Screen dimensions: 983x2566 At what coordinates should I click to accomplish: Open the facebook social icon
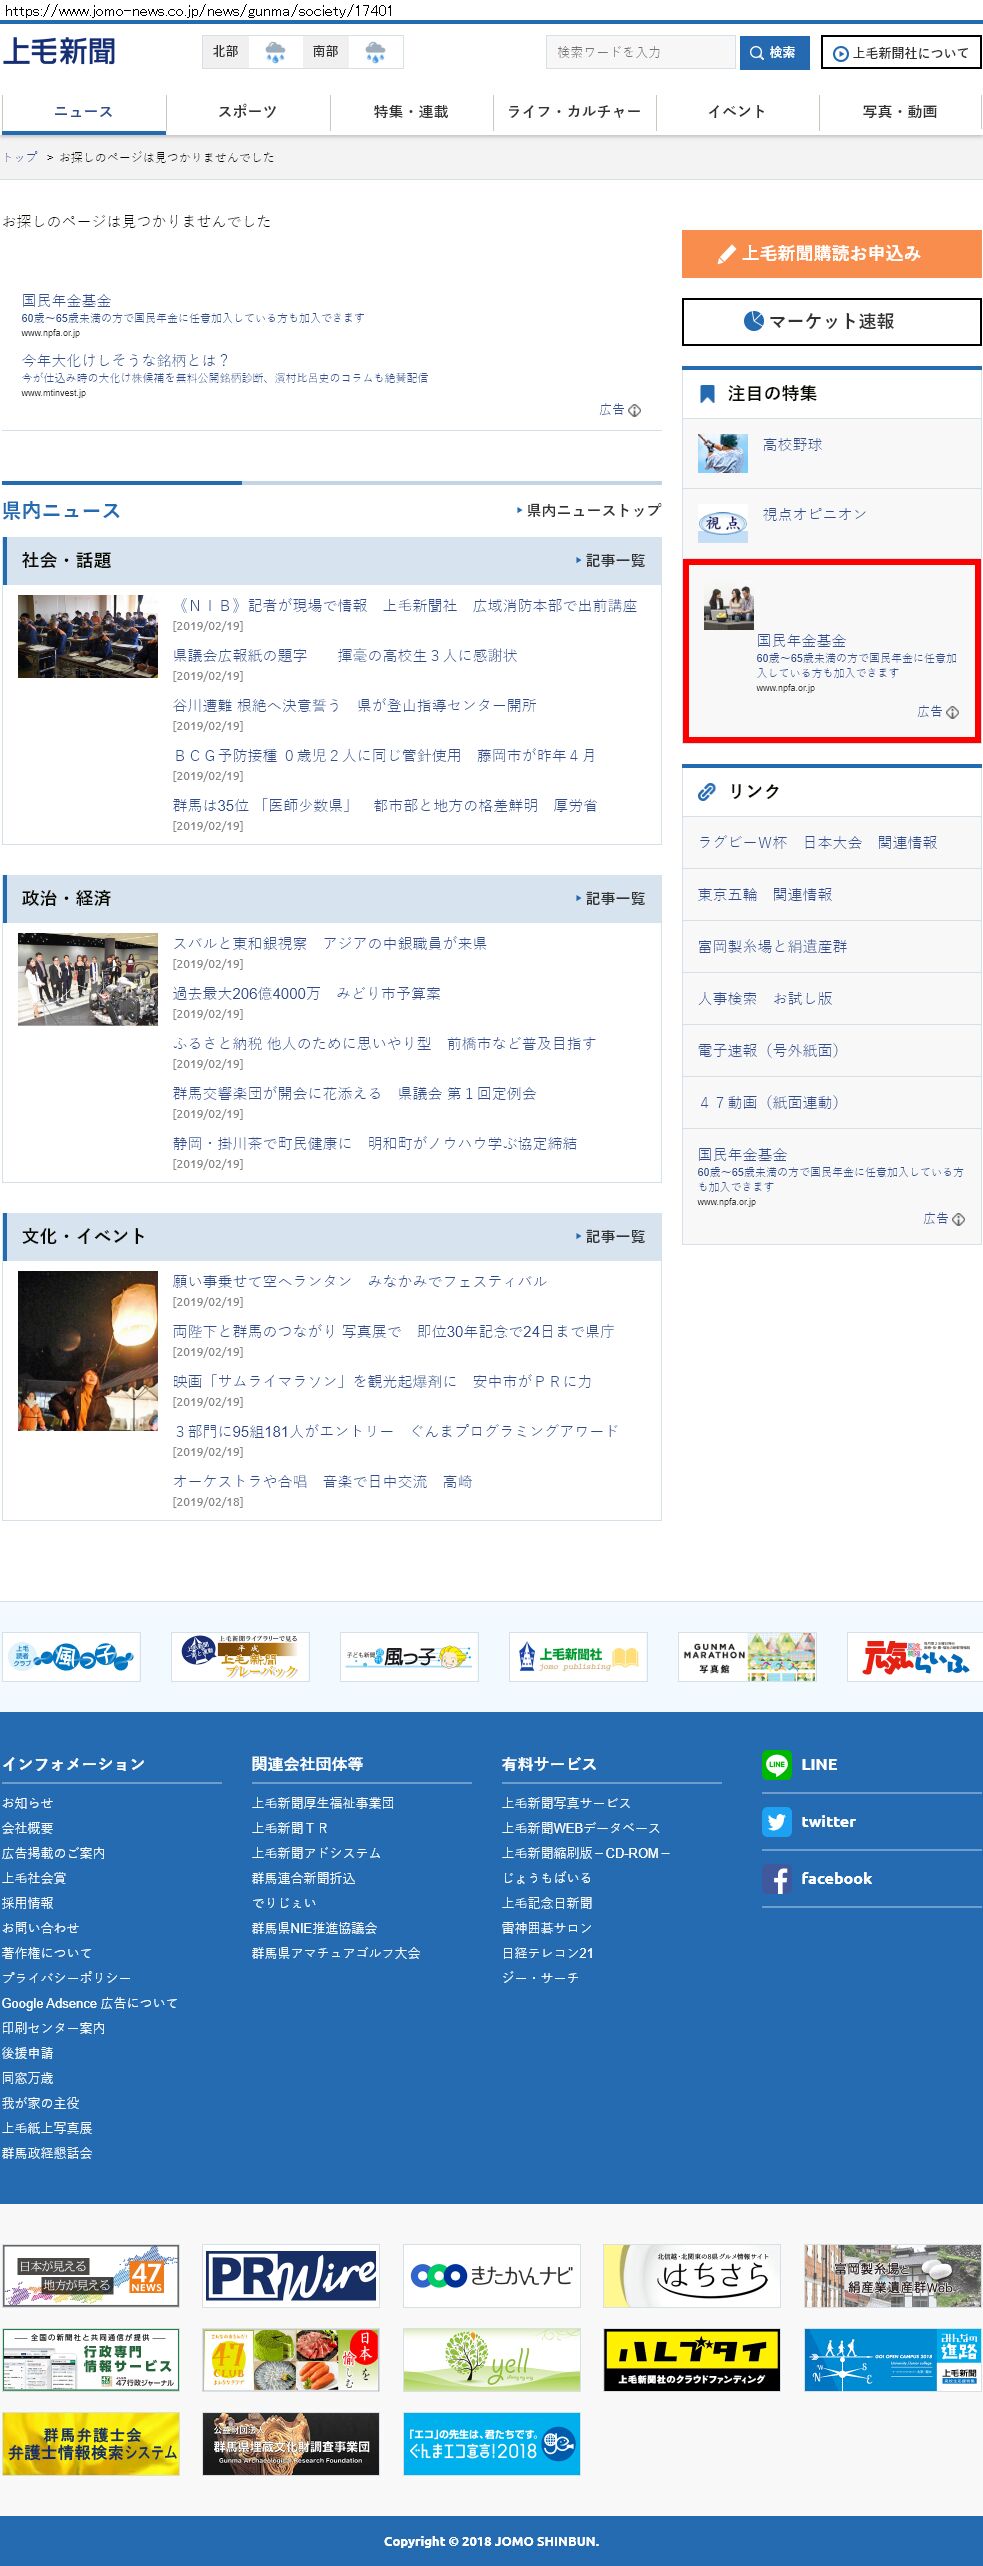tap(776, 1879)
